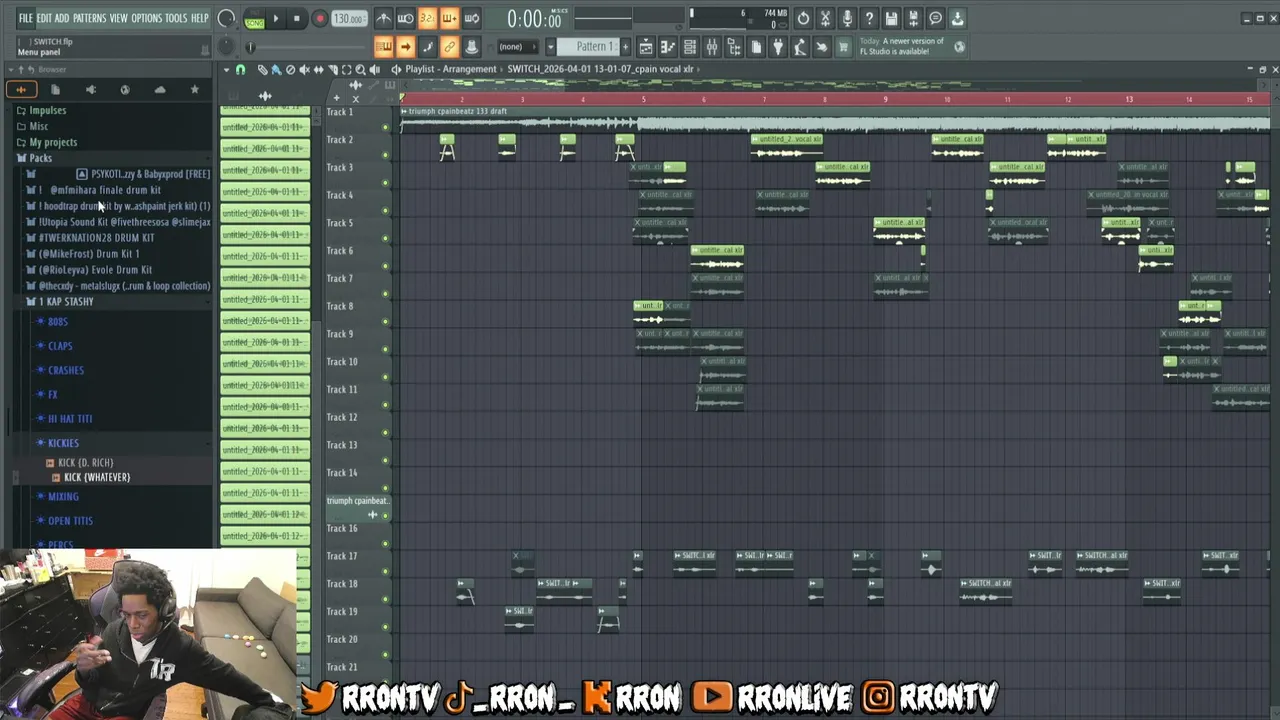
Task: Click the download update icon
Action: [957, 18]
